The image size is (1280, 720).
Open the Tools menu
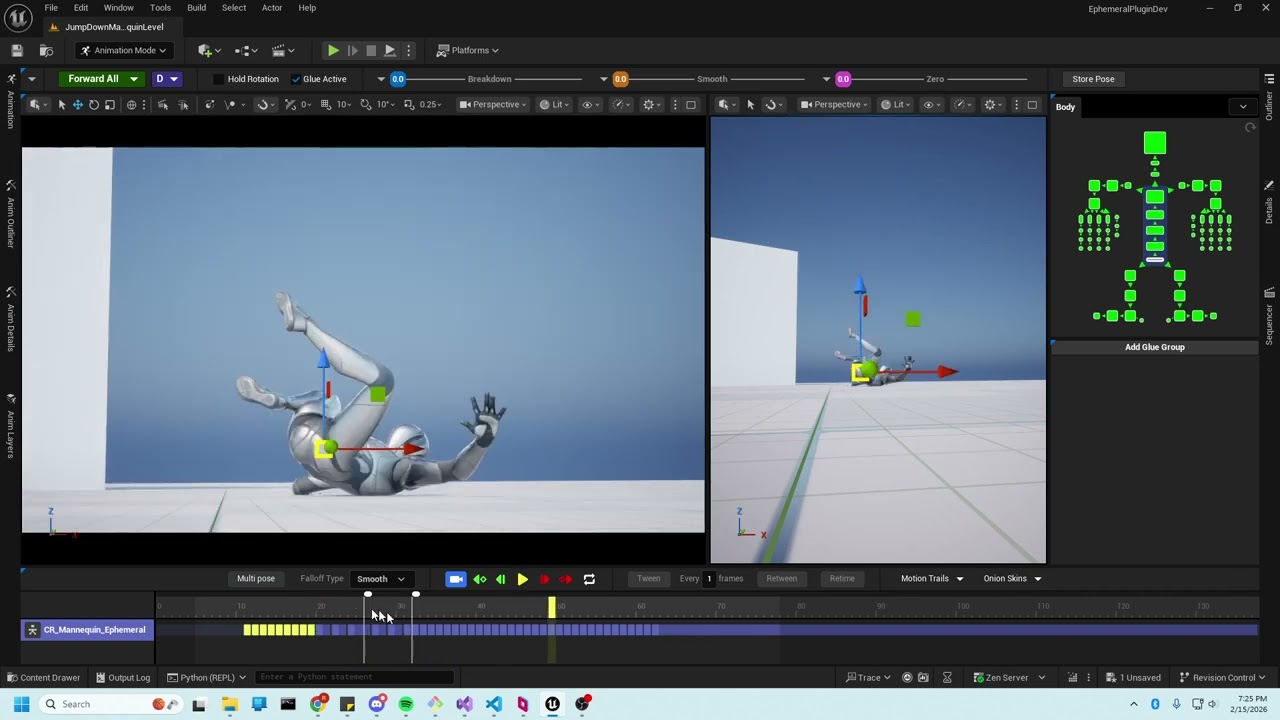(160, 8)
